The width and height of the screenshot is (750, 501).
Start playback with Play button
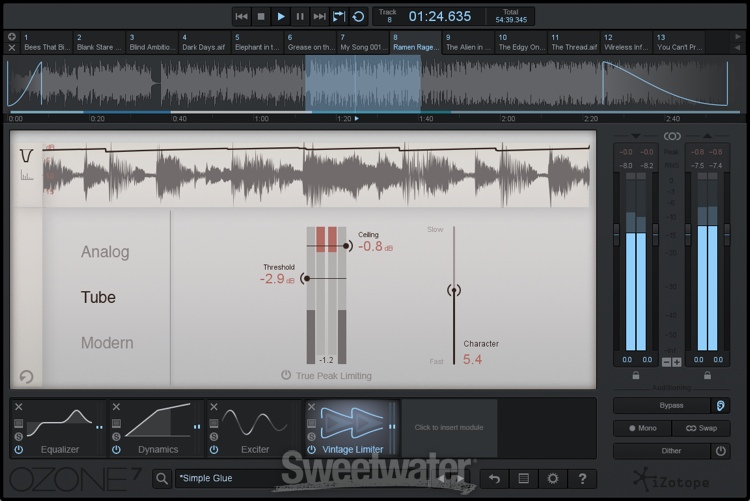click(281, 17)
